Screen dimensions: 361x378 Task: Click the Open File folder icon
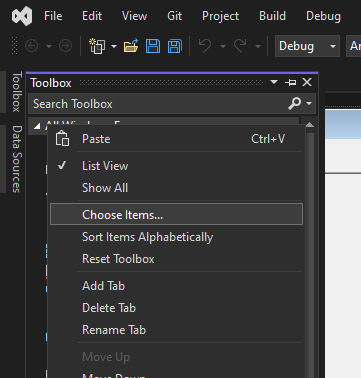tap(131, 46)
